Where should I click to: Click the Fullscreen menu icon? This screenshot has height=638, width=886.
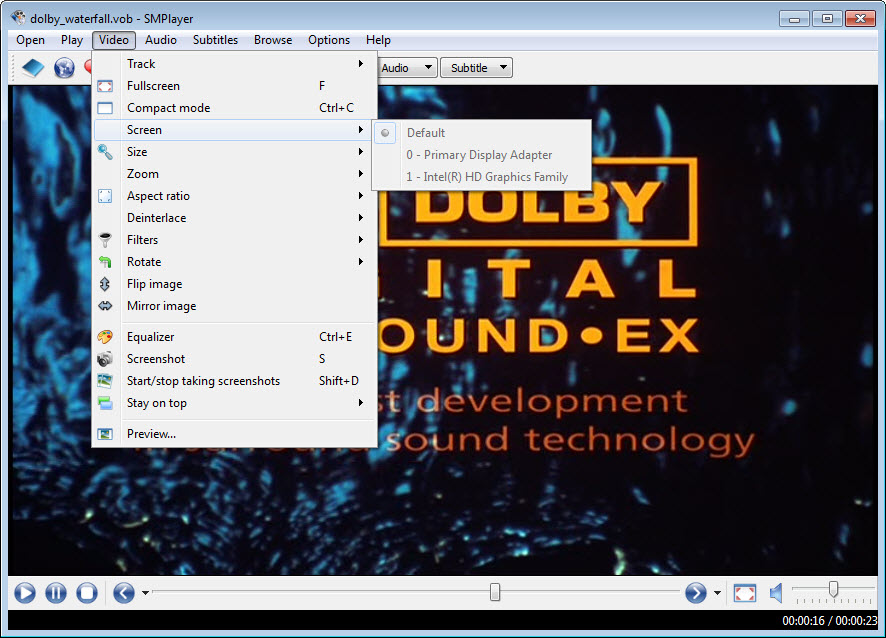[105, 86]
